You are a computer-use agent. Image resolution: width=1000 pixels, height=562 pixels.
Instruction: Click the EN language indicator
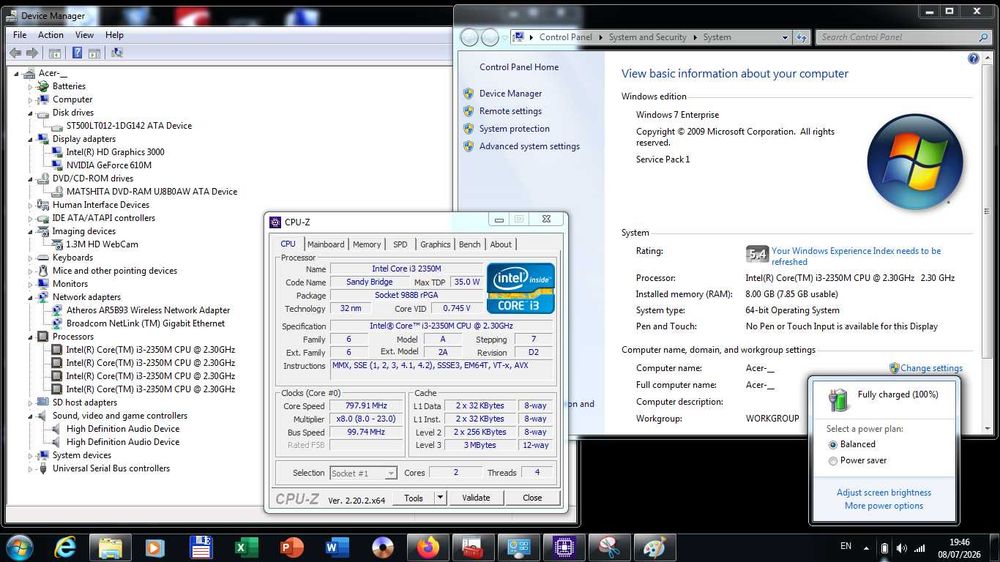point(846,546)
